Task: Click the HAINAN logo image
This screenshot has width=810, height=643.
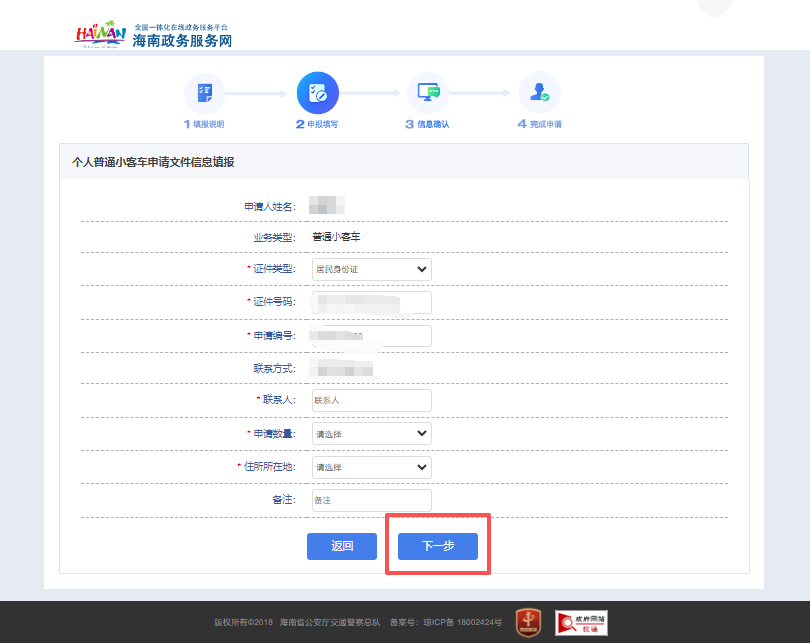Action: click(x=97, y=31)
